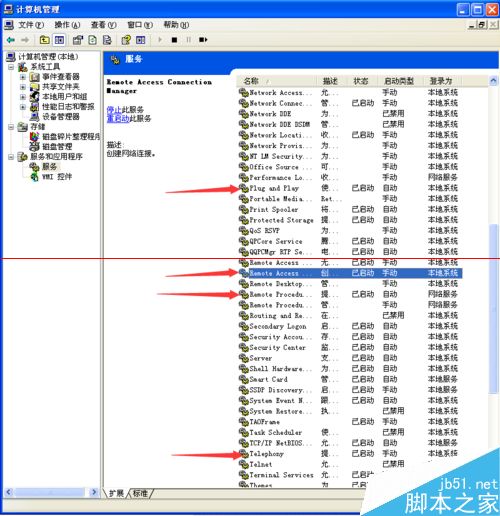Toggle the Show/Hide console tree icon
Screen dimensions: 500x516
click(x=59, y=40)
